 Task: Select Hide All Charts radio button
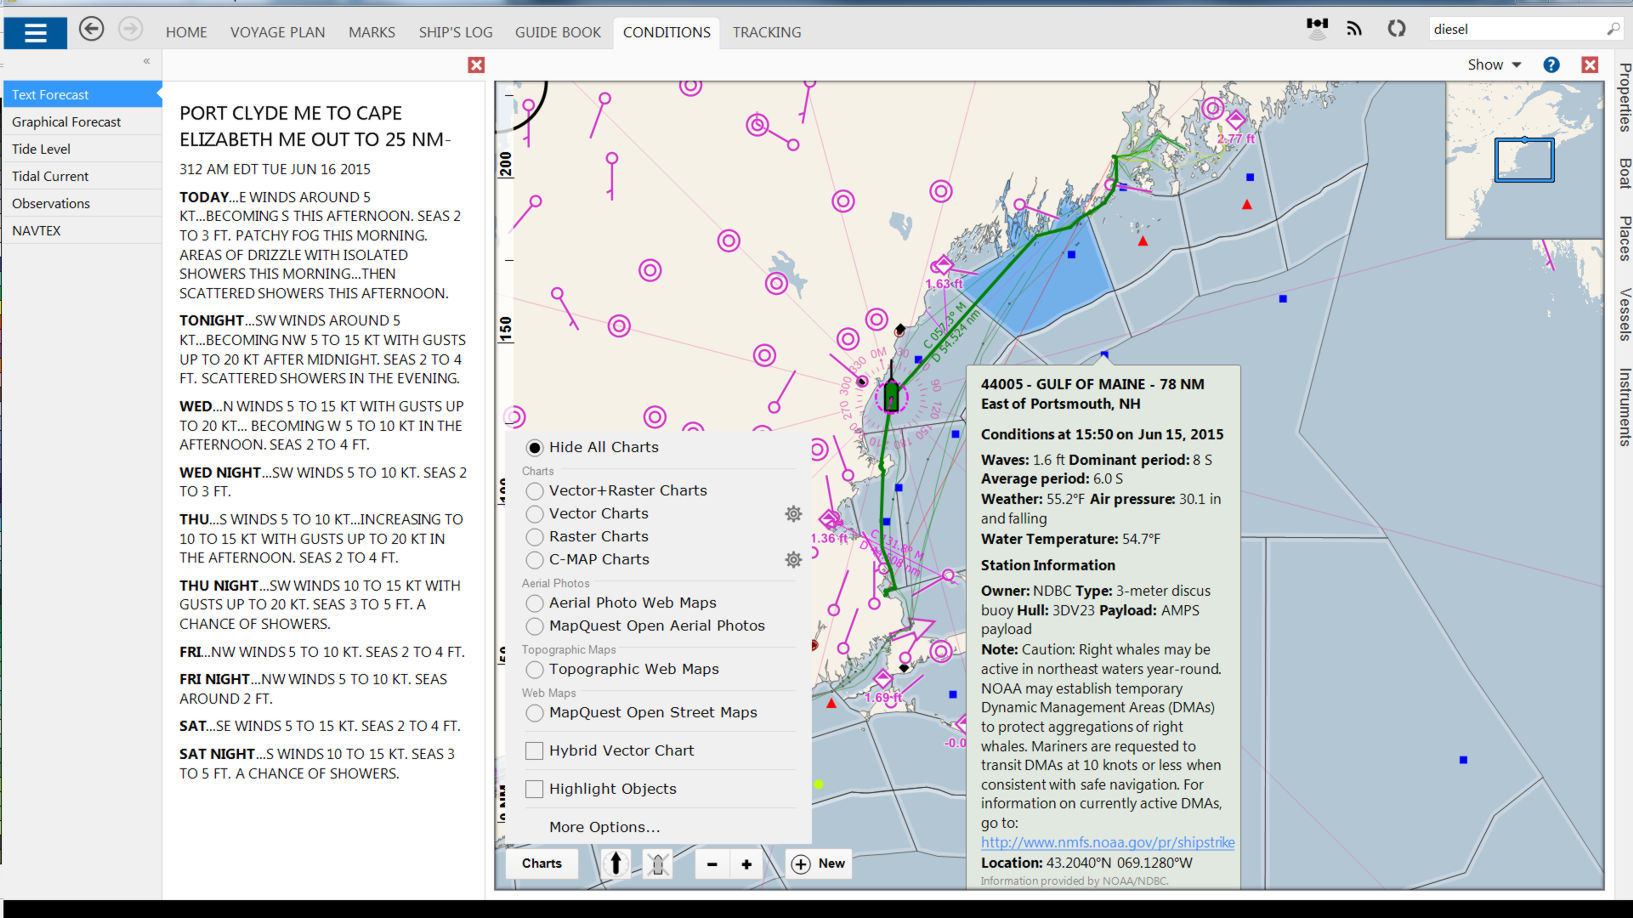click(535, 447)
